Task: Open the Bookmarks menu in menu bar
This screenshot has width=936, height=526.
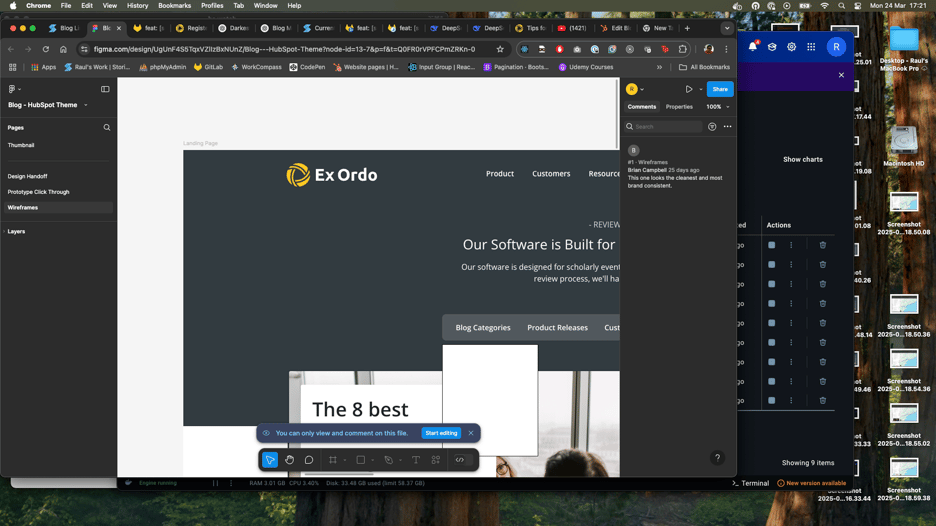Action: (x=174, y=5)
